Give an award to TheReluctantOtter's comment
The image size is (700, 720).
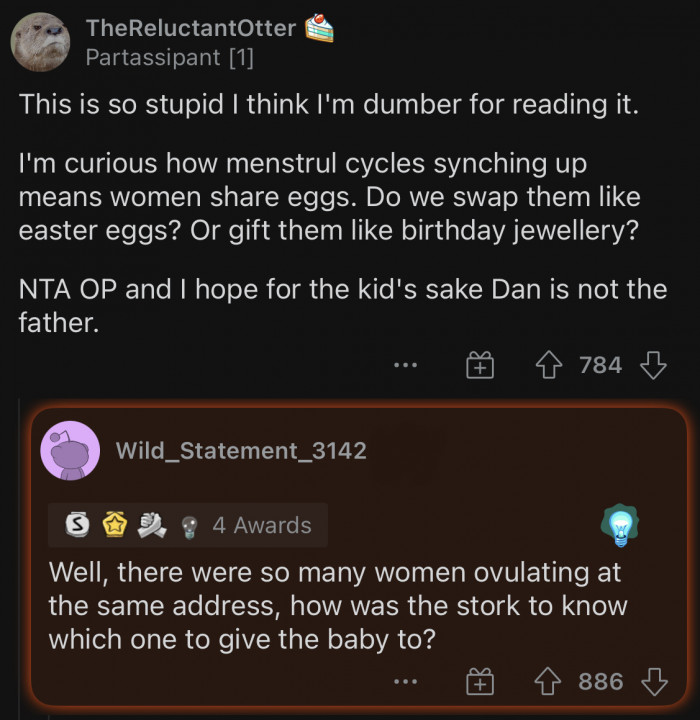coord(480,366)
